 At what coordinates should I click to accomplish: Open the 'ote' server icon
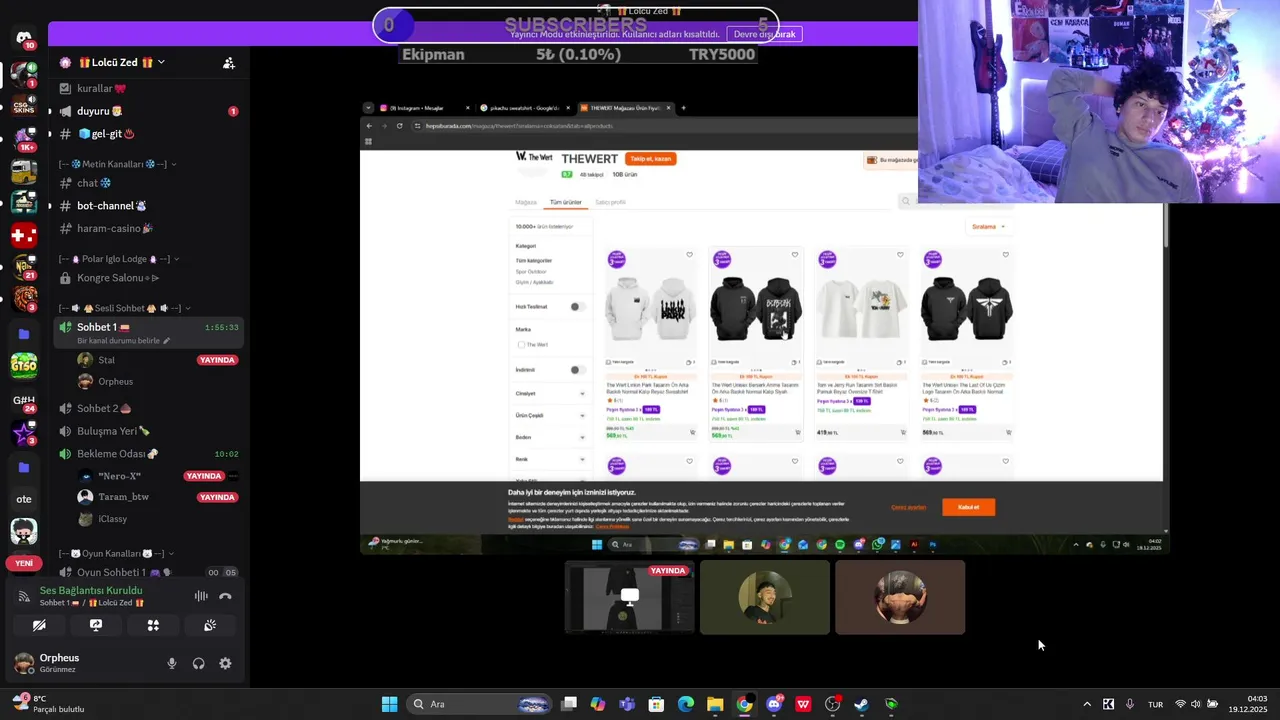click(x=24, y=499)
